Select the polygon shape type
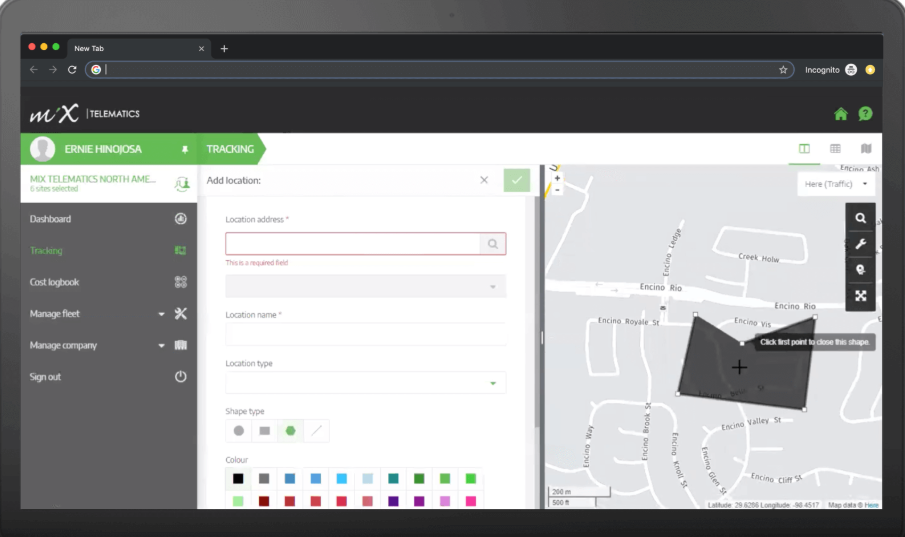Viewport: 905px width, 537px height. (x=290, y=431)
